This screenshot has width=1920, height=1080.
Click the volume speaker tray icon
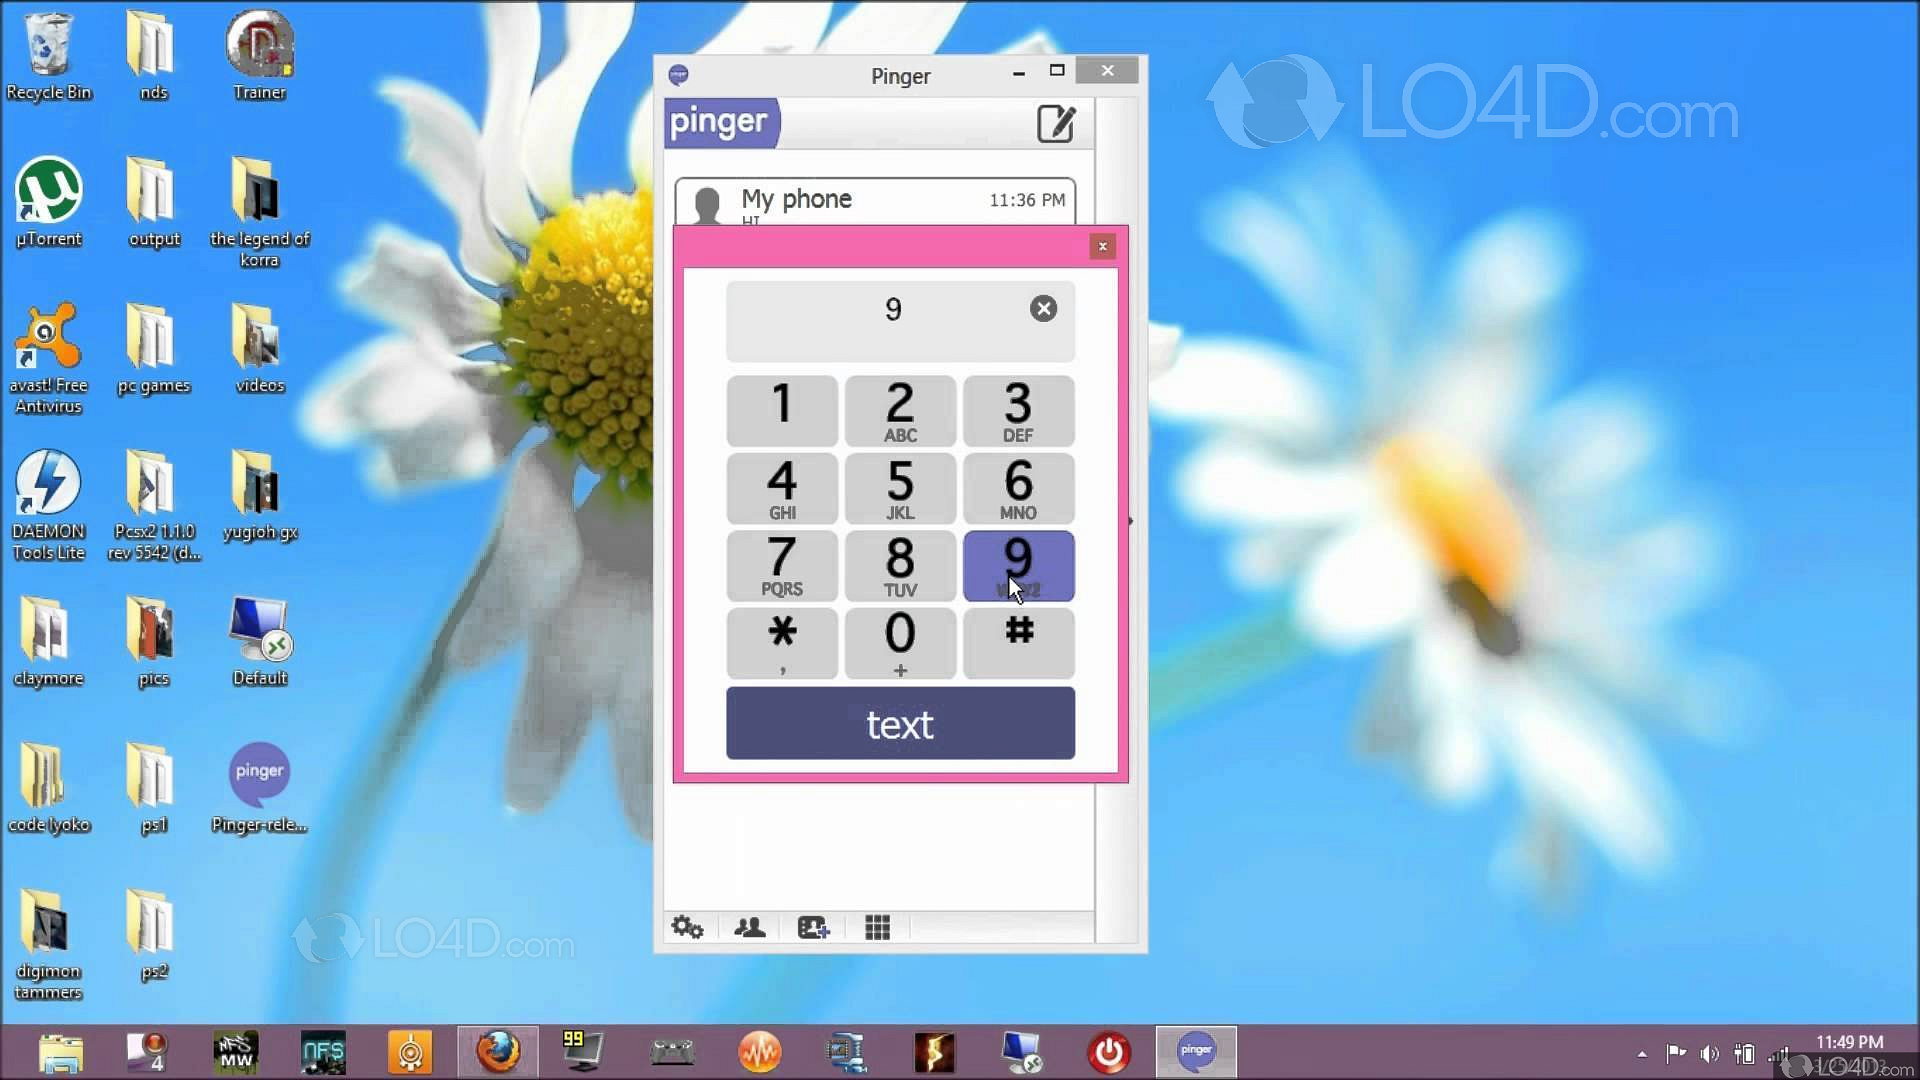click(x=1710, y=1054)
